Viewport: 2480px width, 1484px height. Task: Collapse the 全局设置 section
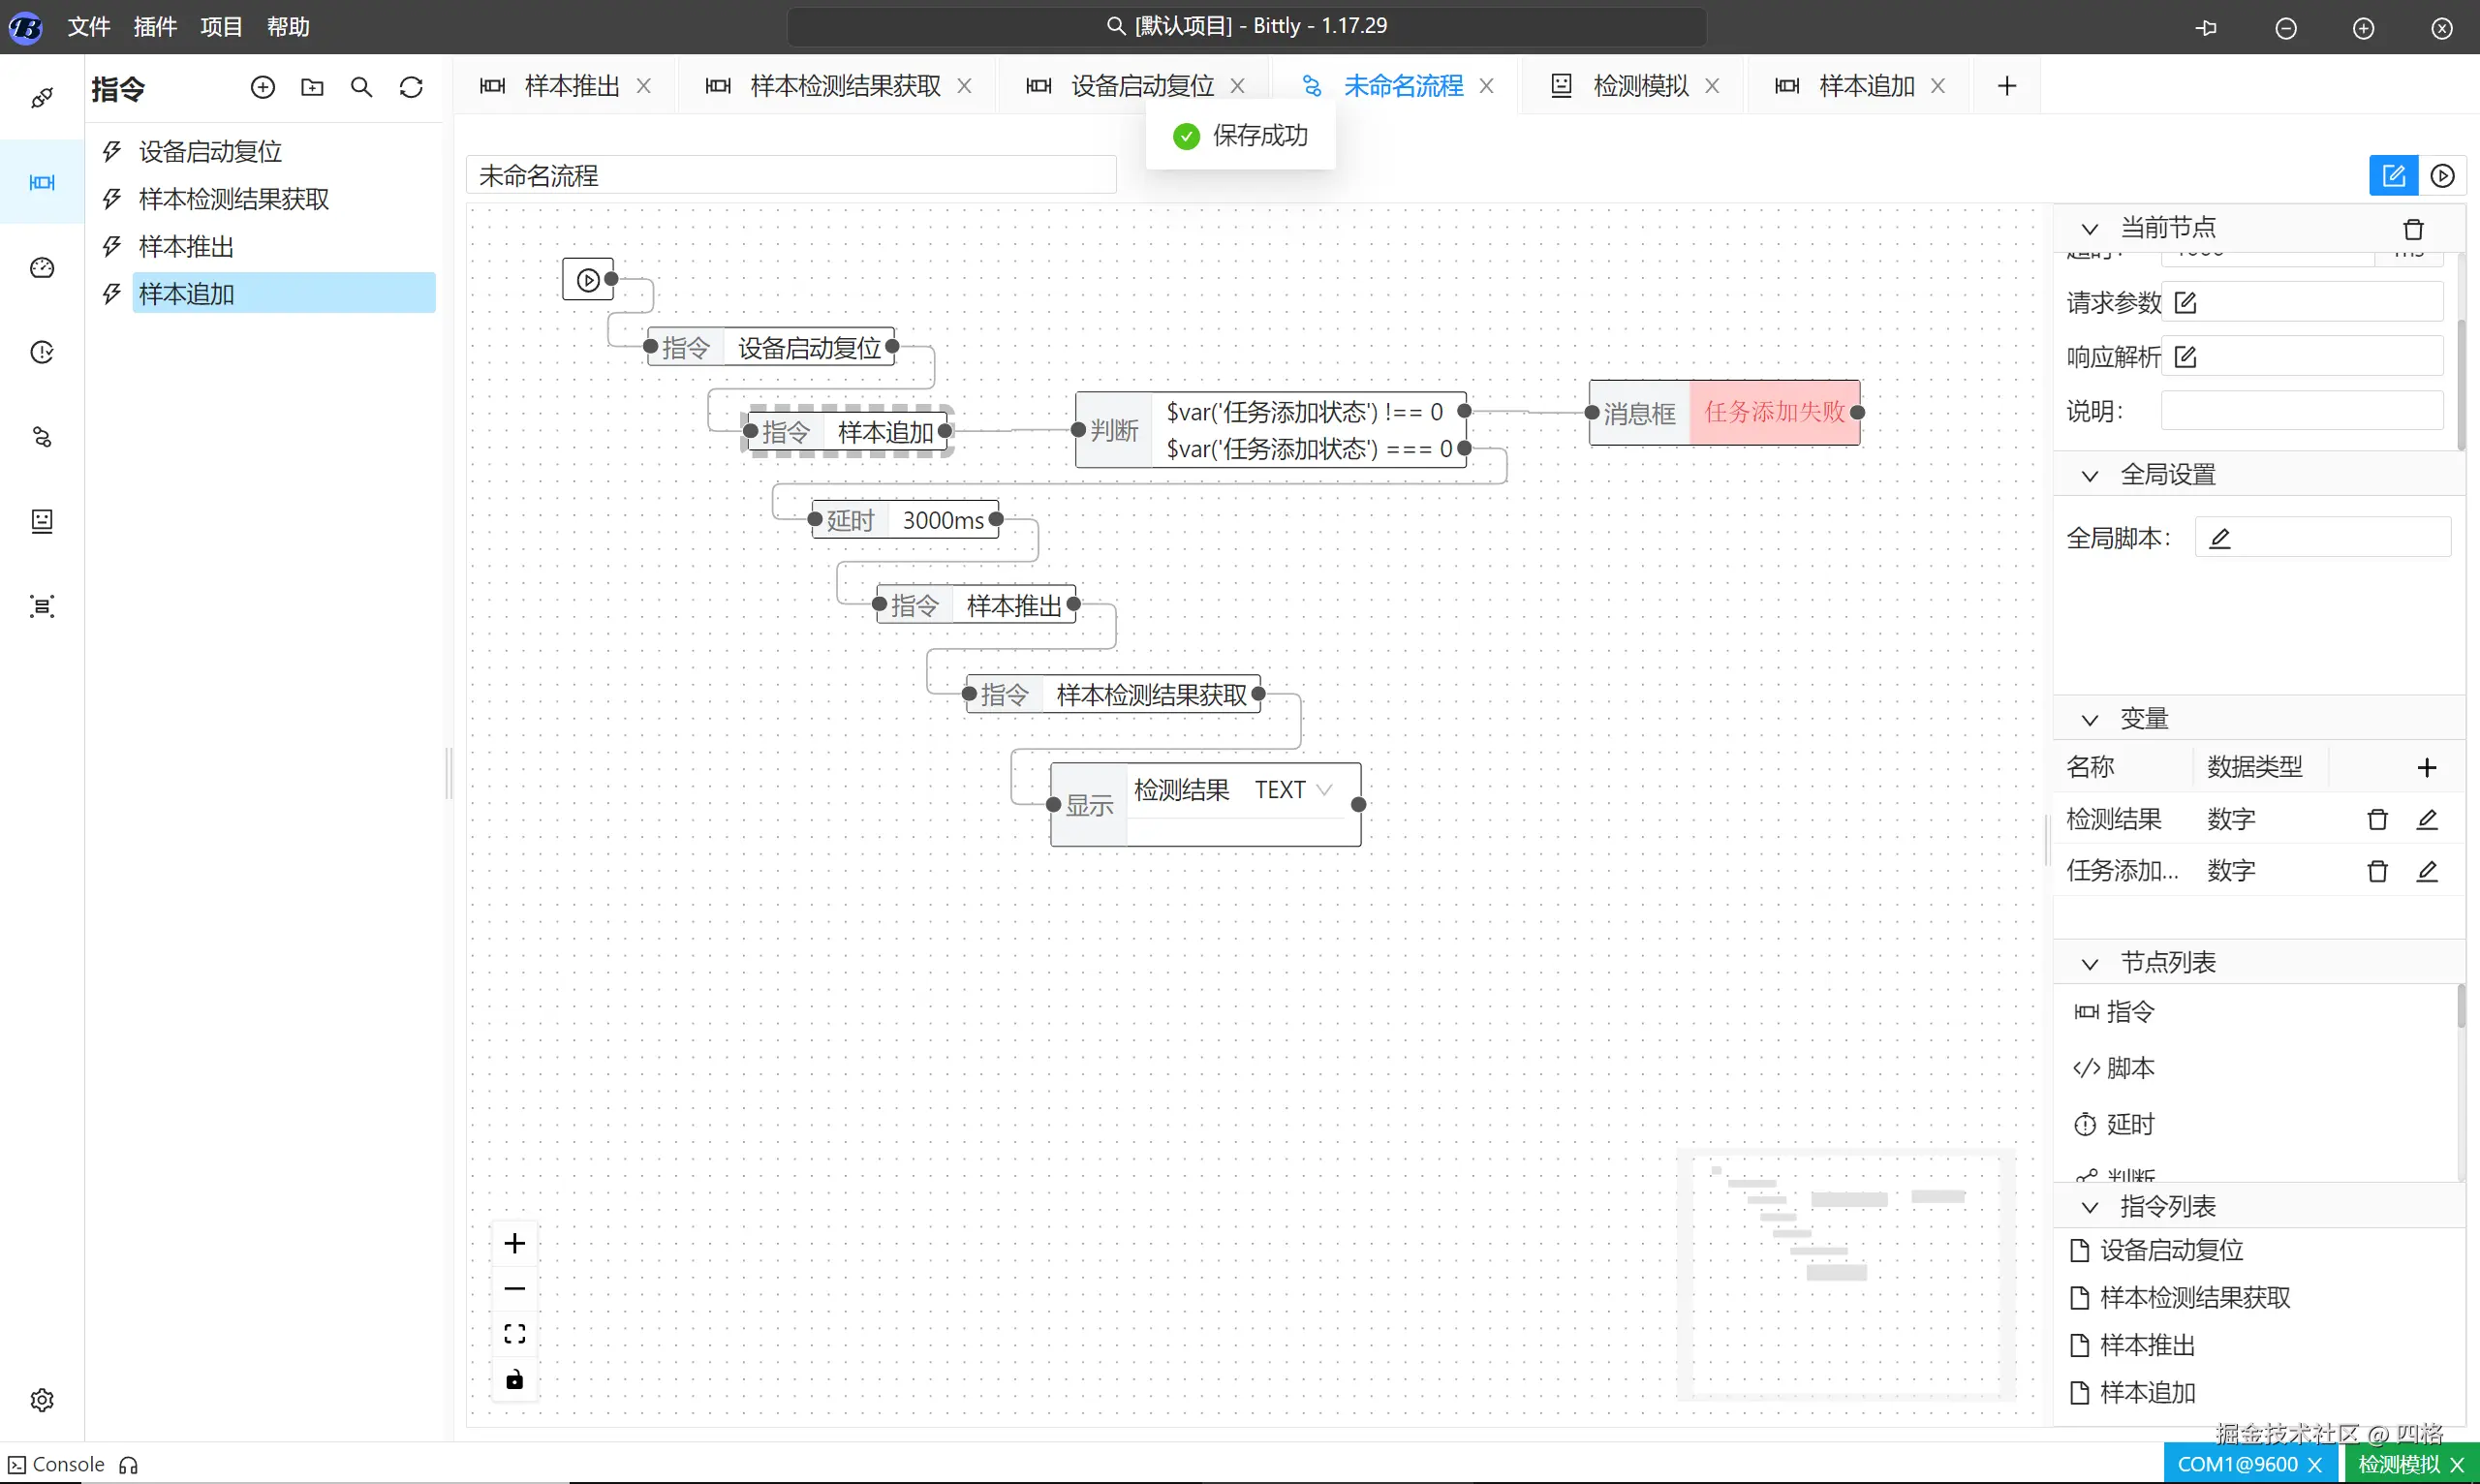[2089, 475]
